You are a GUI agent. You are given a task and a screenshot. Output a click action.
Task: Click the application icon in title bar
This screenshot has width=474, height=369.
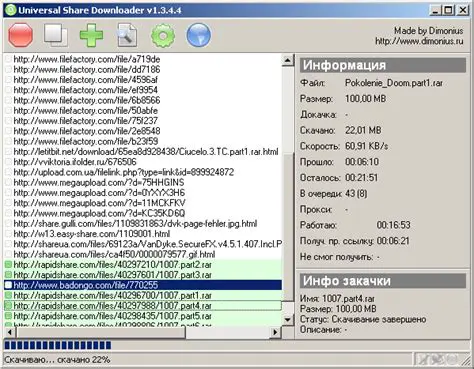pyautogui.click(x=10, y=9)
